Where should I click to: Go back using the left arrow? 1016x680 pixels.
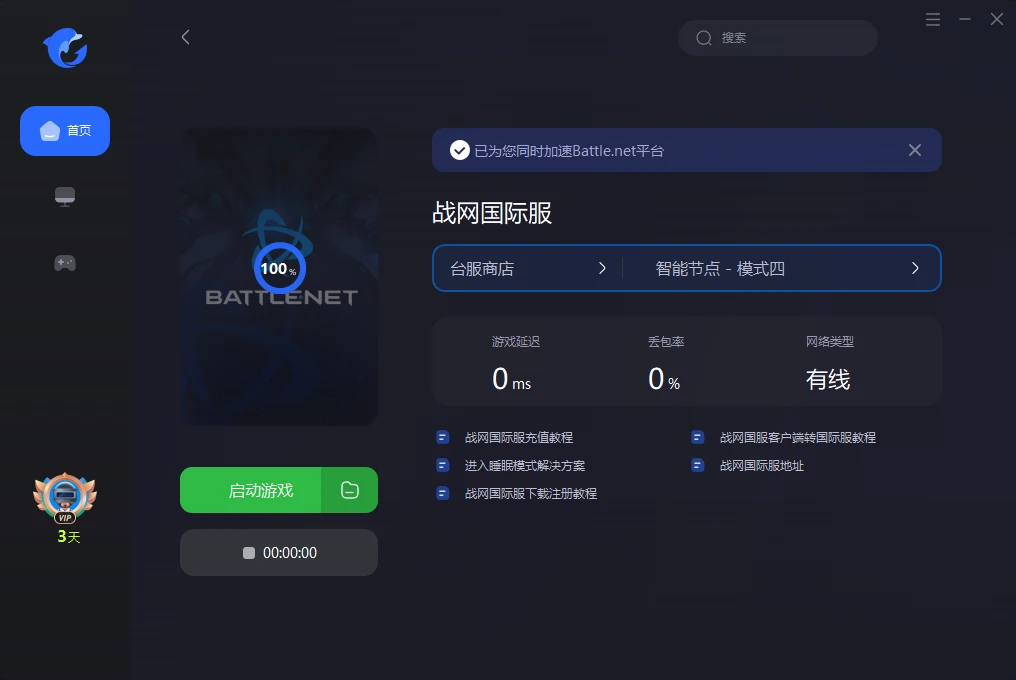[185, 37]
